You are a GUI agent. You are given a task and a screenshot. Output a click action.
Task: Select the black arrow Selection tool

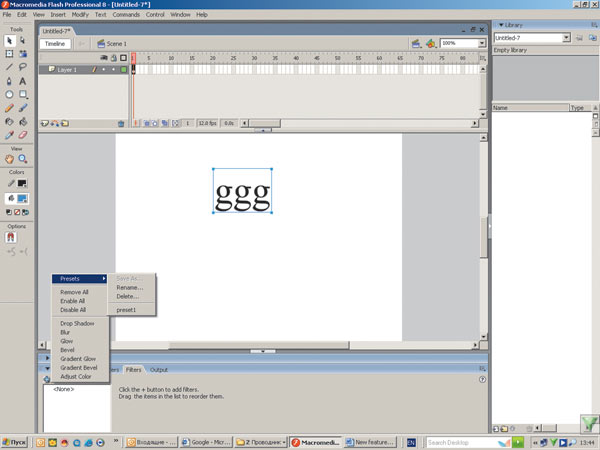click(x=9, y=39)
